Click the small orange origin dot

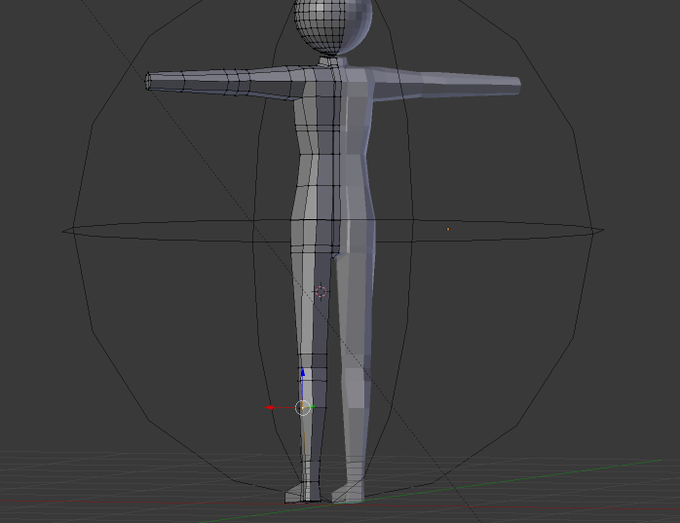click(x=448, y=229)
